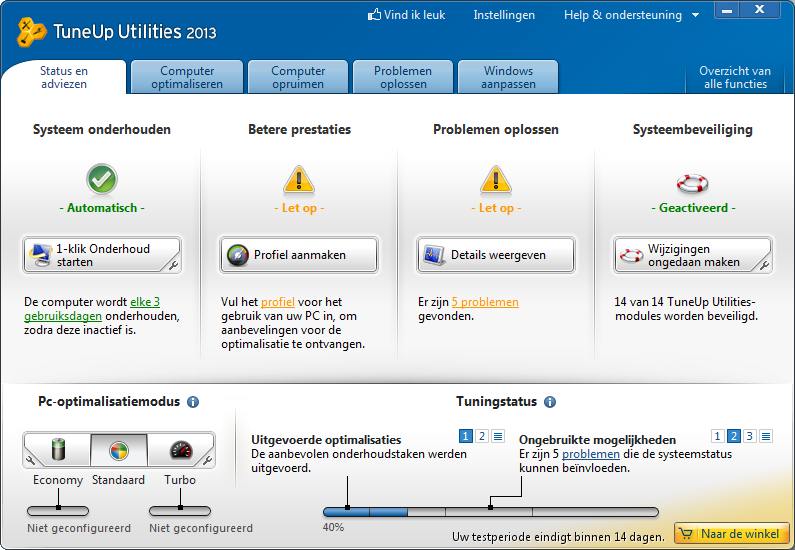Open Instellingen from the top bar

tap(504, 15)
